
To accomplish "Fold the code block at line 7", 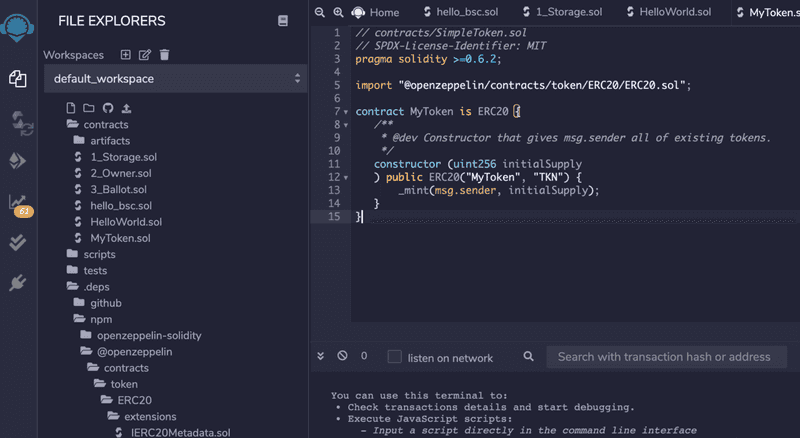I will tap(346, 112).
